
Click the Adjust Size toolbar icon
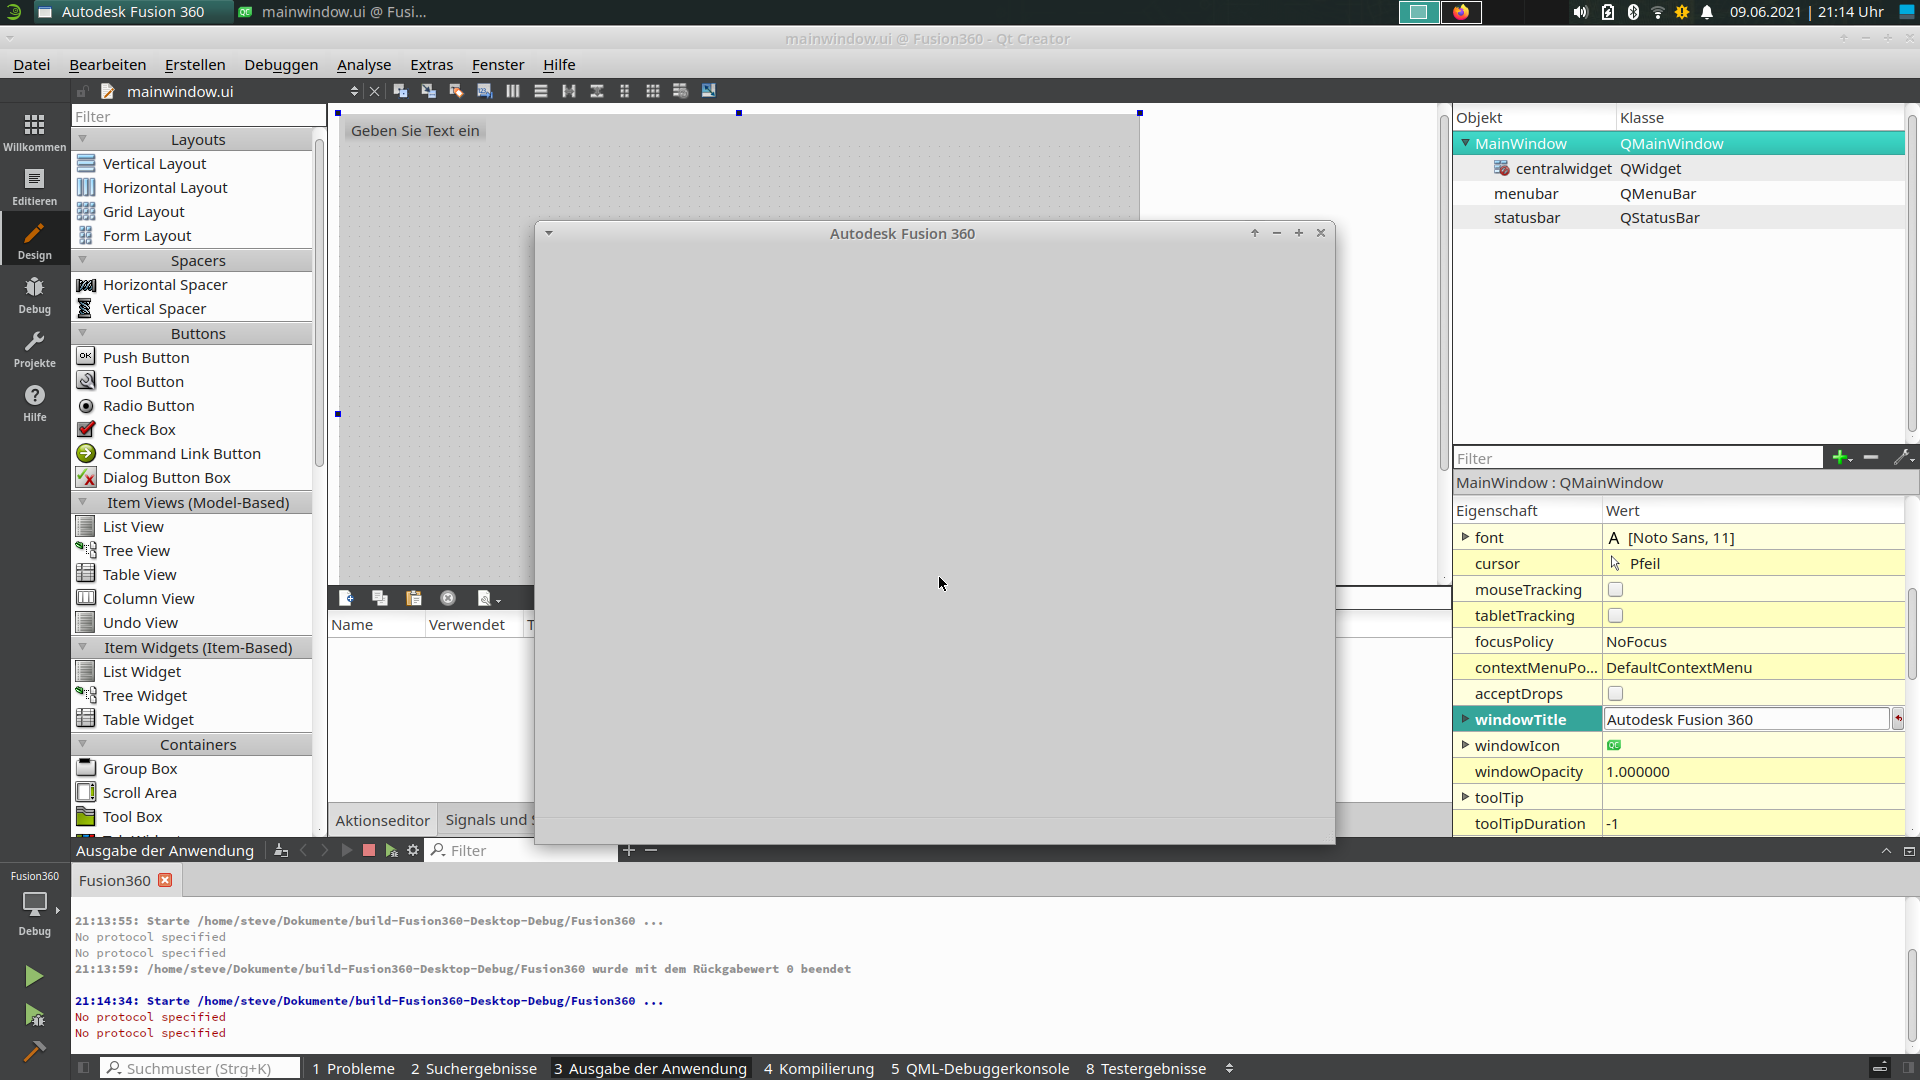click(708, 91)
